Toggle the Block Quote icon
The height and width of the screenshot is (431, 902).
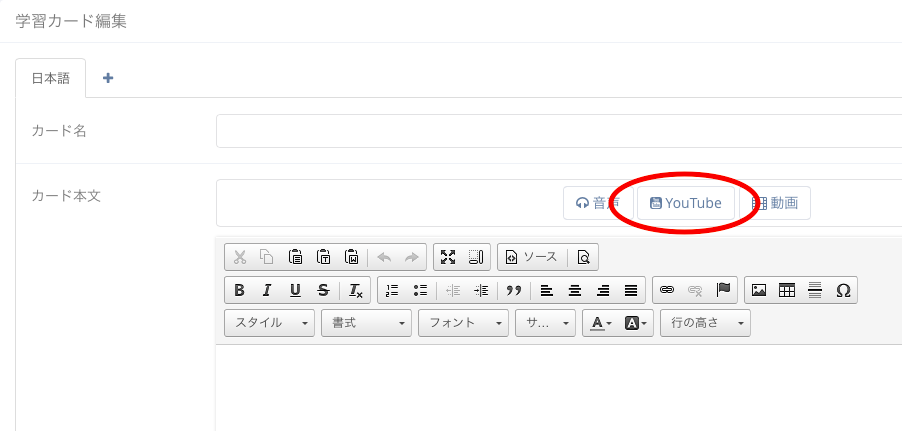513,291
